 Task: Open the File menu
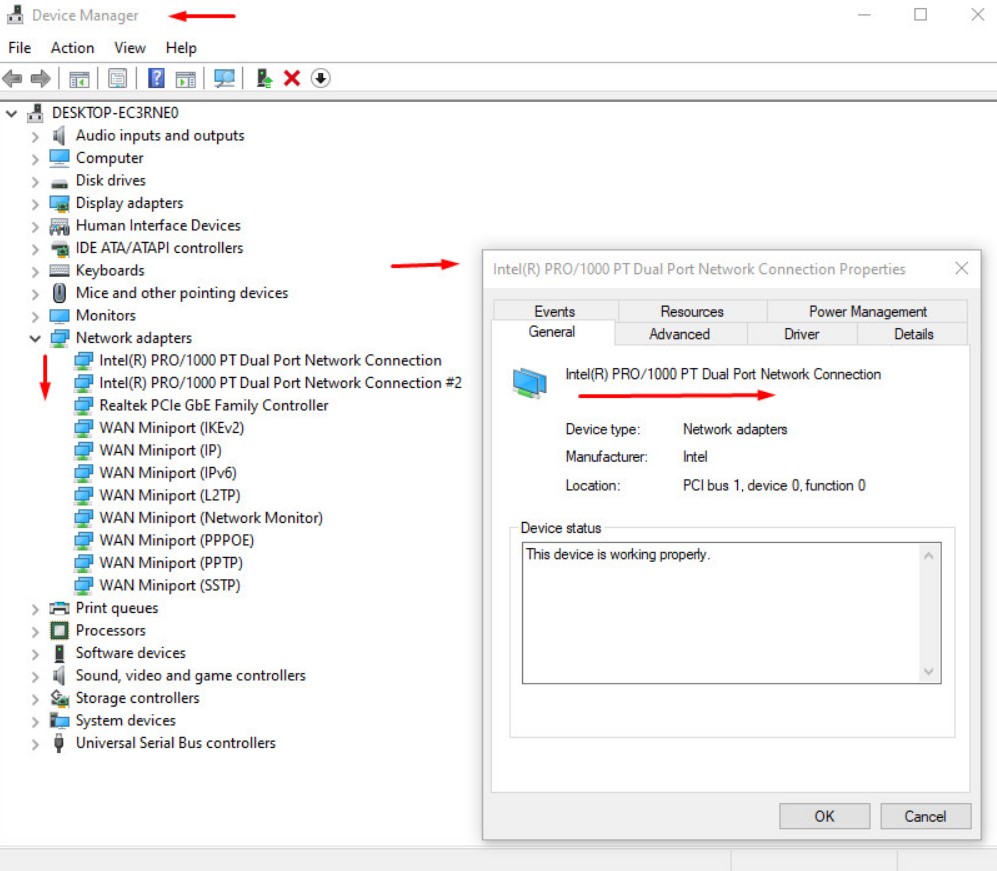click(20, 48)
